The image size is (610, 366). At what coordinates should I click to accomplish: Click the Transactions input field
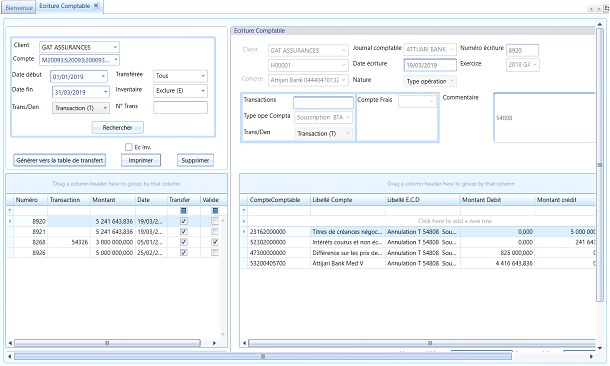(323, 102)
